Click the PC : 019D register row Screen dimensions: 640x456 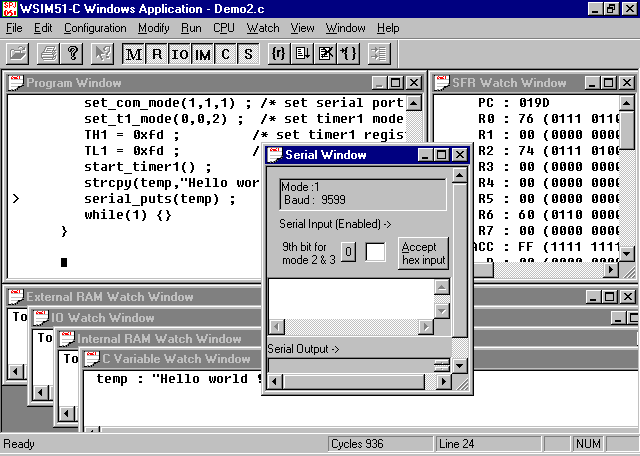(513, 102)
